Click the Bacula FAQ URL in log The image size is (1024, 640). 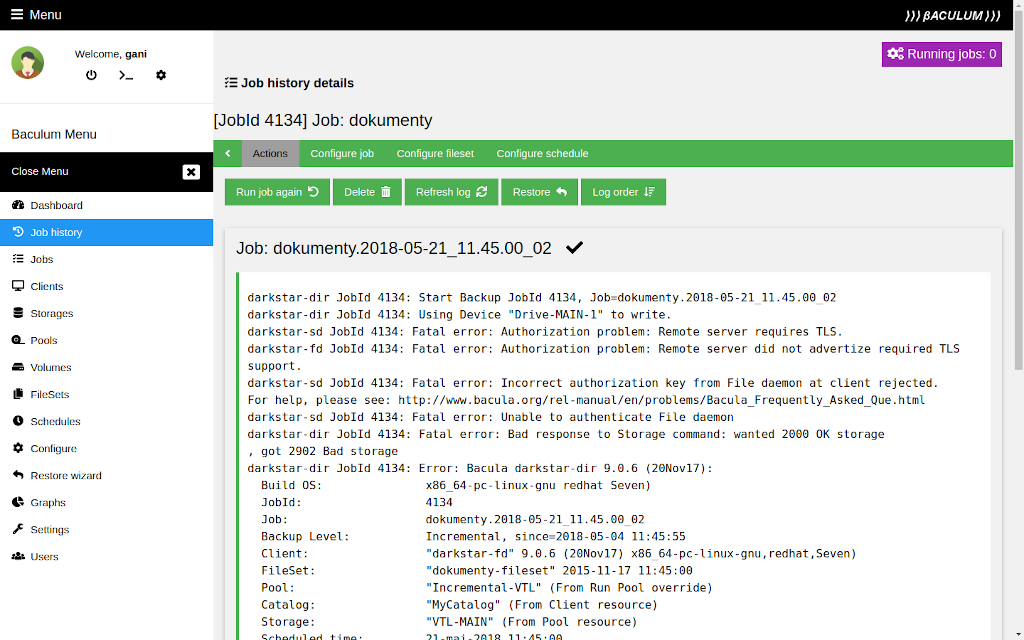pos(662,400)
